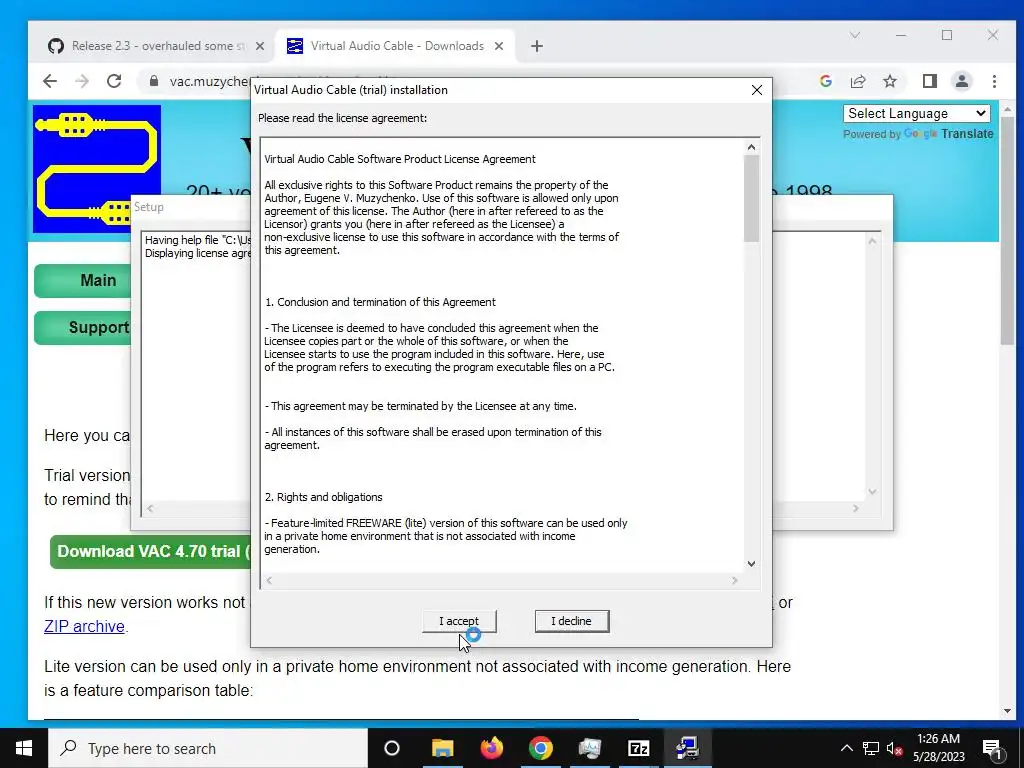
Task: Open the Windows Start menu
Action: click(24, 748)
